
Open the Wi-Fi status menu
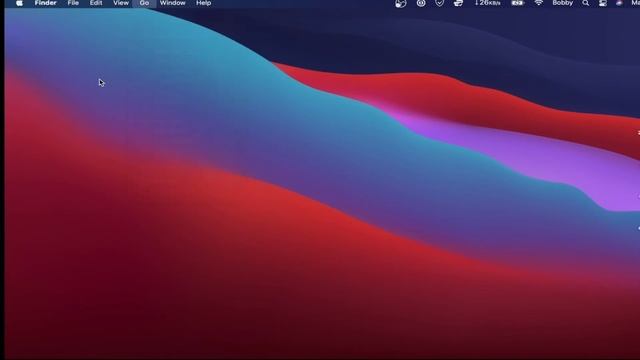pyautogui.click(x=539, y=3)
